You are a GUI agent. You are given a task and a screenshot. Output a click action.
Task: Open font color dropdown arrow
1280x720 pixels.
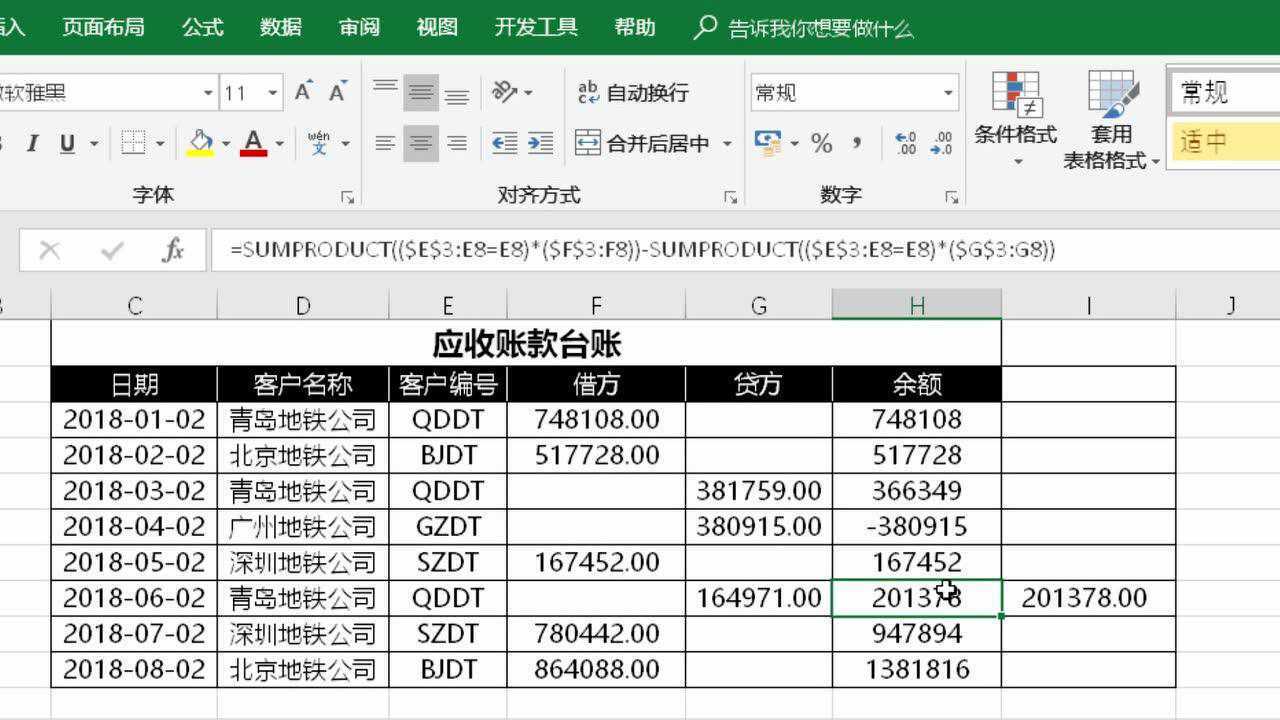click(279, 144)
